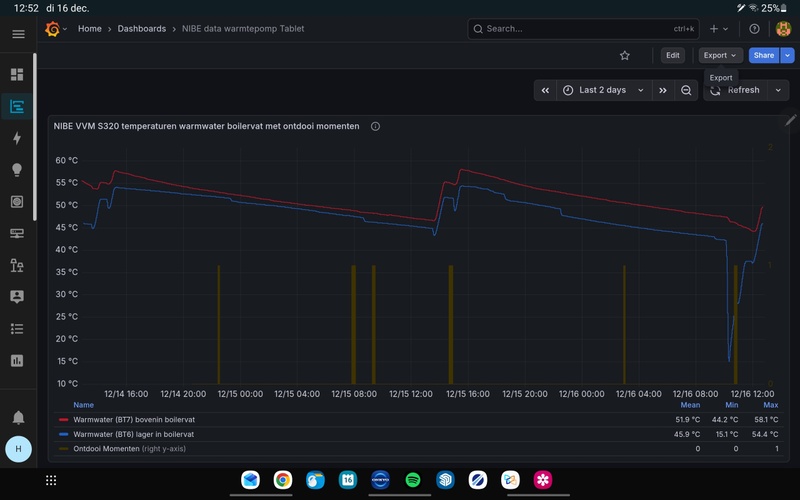Toggle Warmwater (BT7) bovenin boilervat series
Viewport: 800px width, 500px height.
point(134,420)
